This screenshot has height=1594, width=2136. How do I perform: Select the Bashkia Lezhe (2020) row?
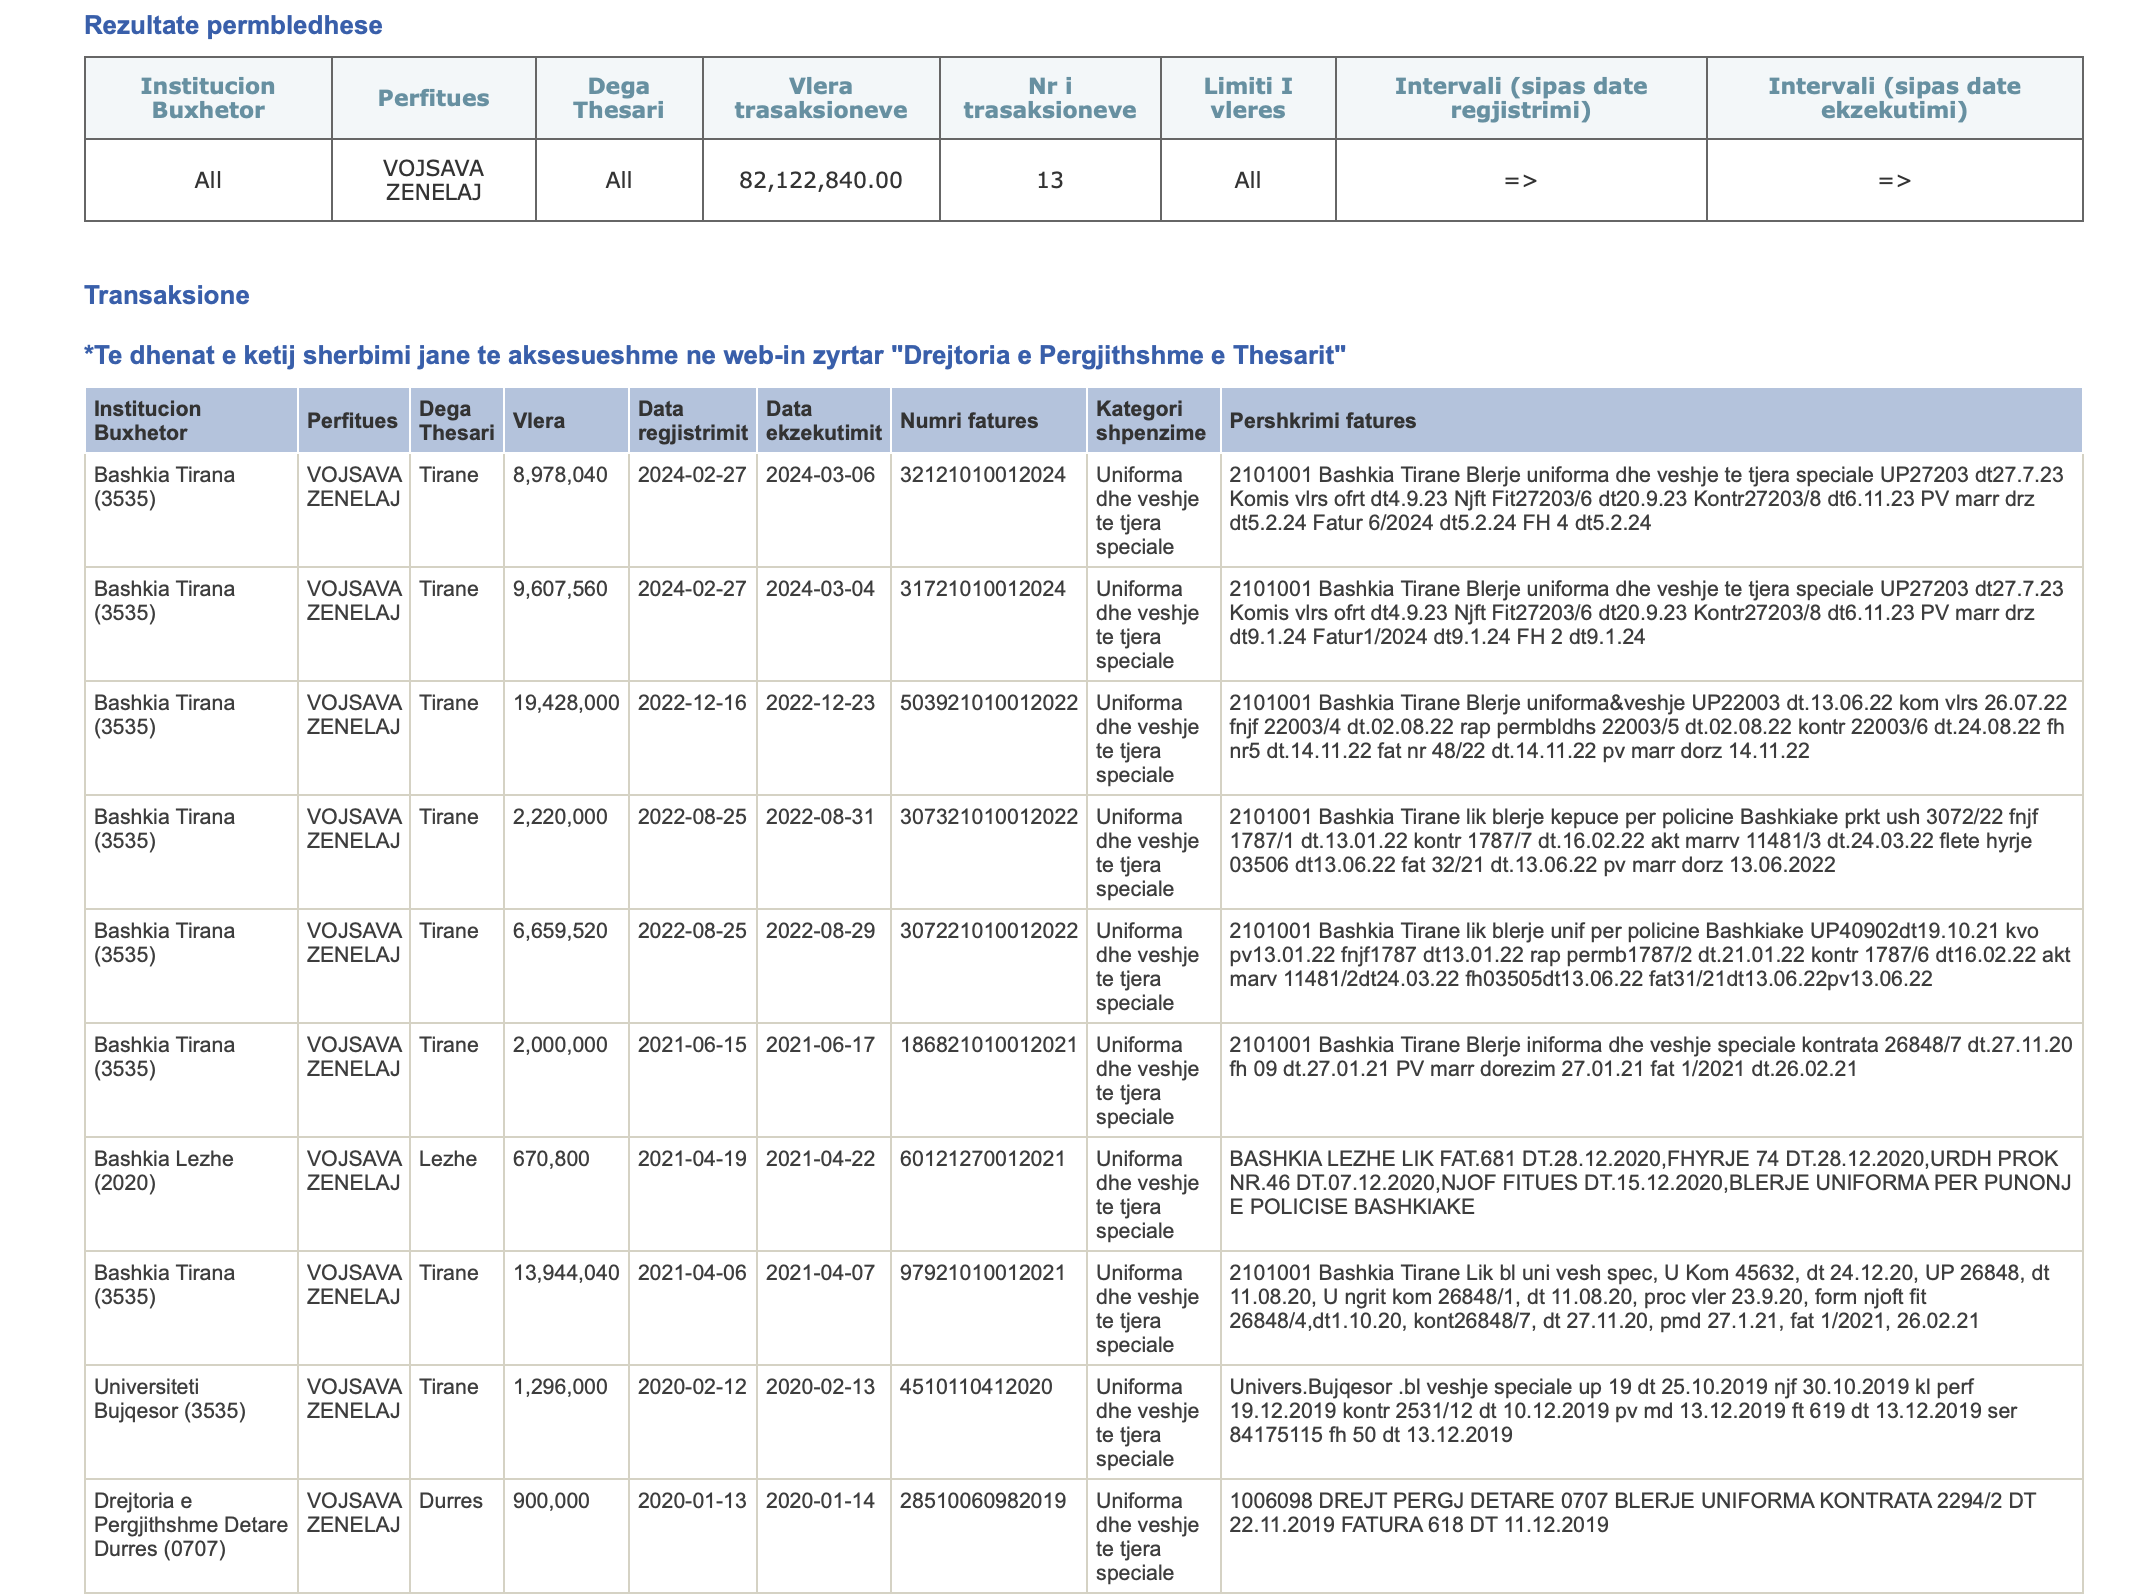click(x=163, y=1171)
